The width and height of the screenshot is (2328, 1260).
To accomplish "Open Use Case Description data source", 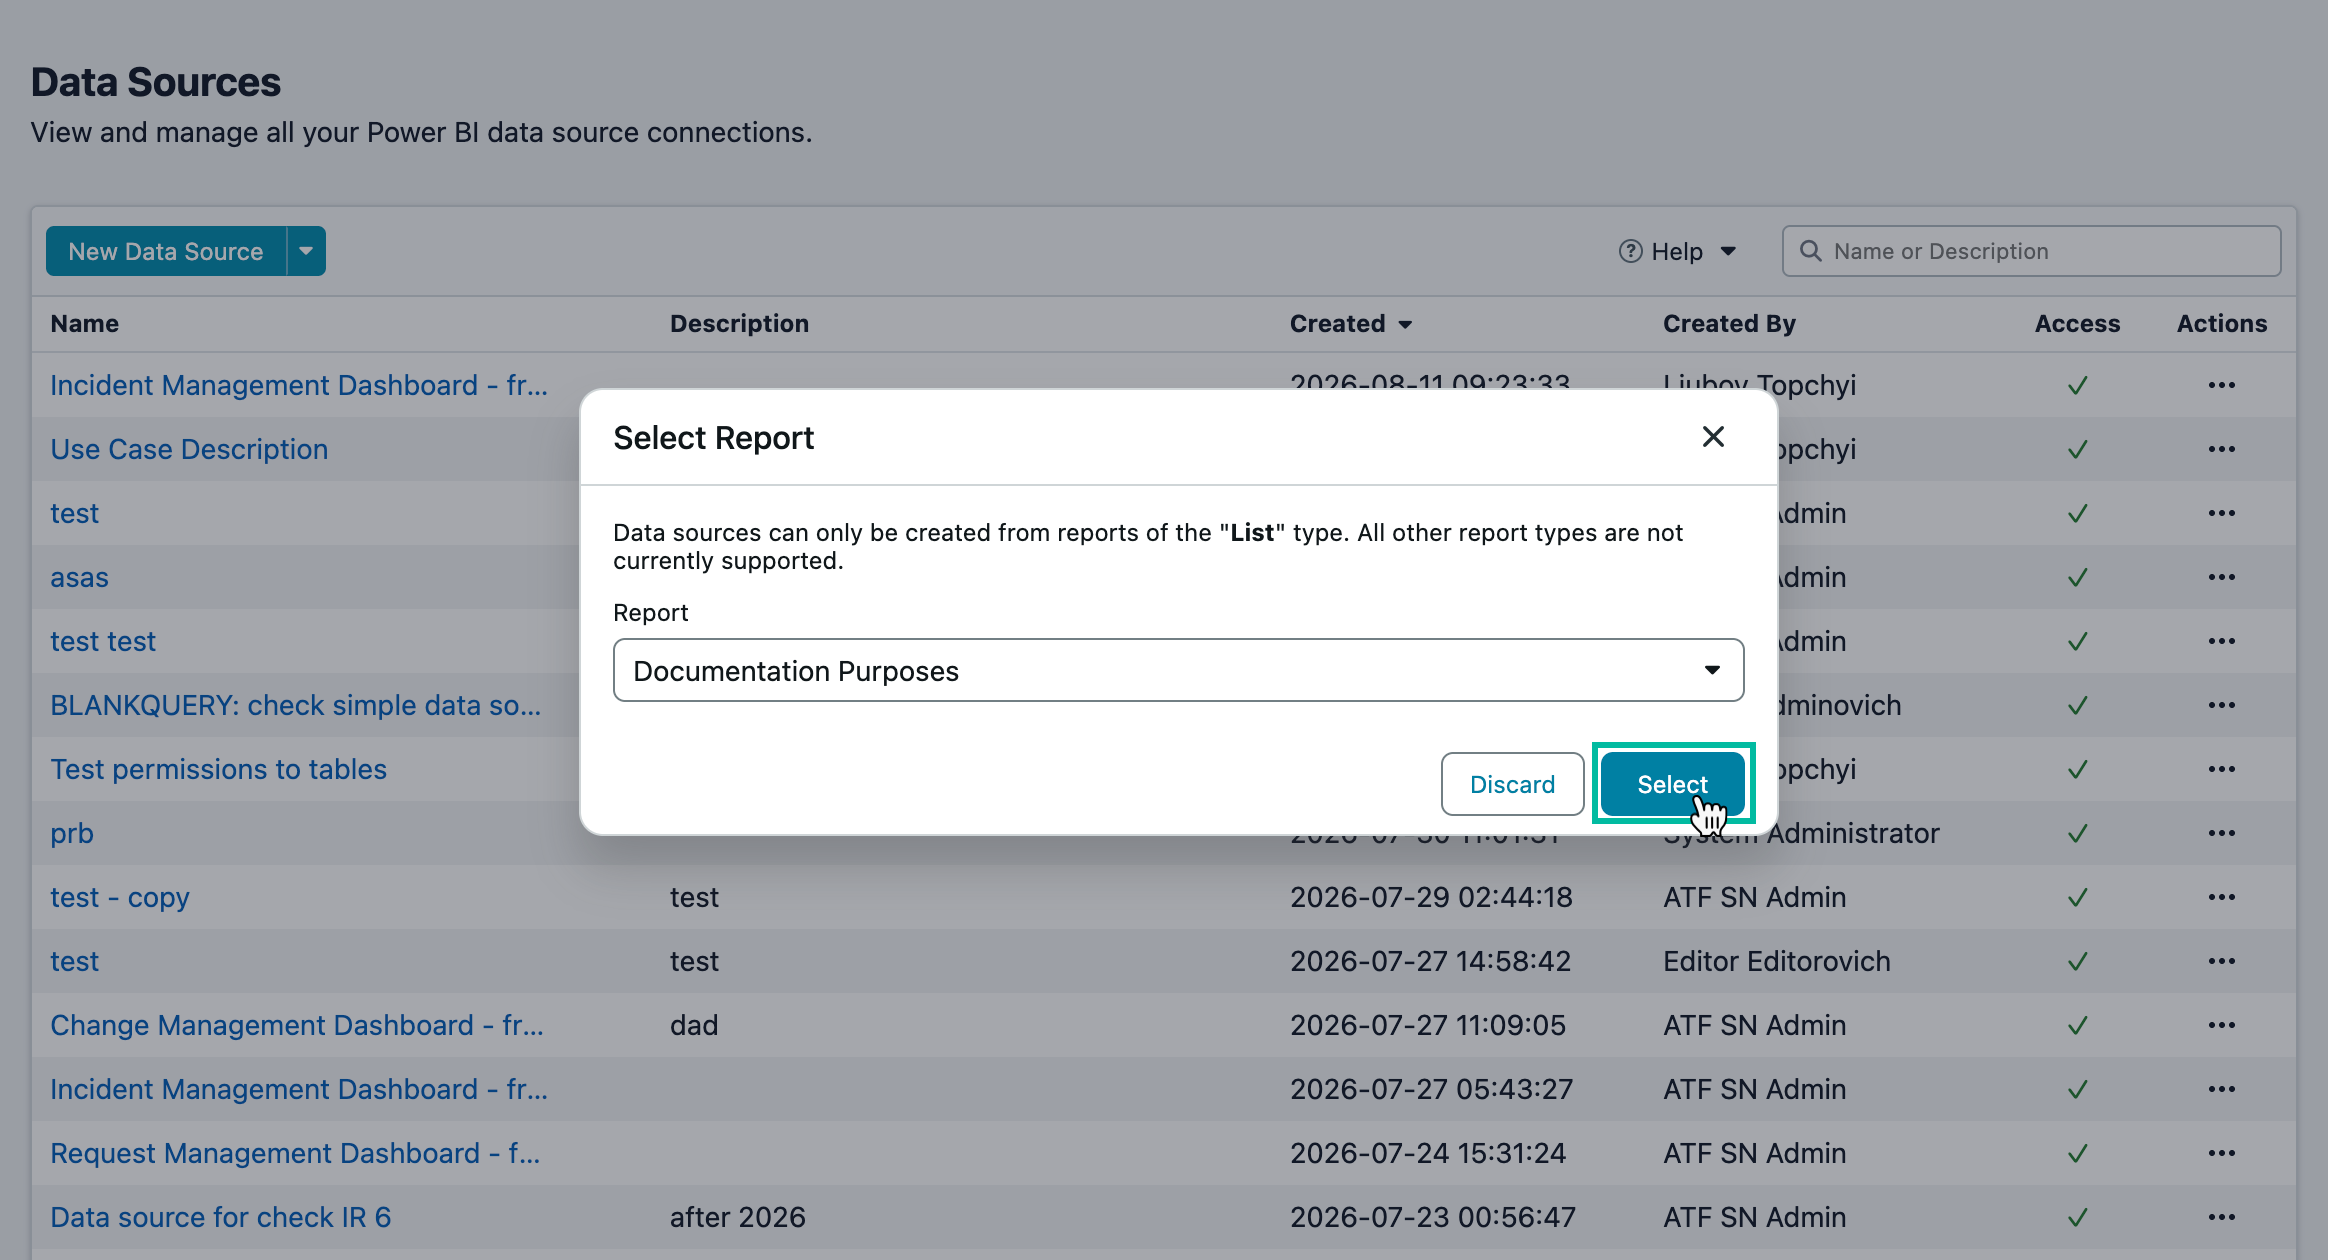I will pos(189,449).
